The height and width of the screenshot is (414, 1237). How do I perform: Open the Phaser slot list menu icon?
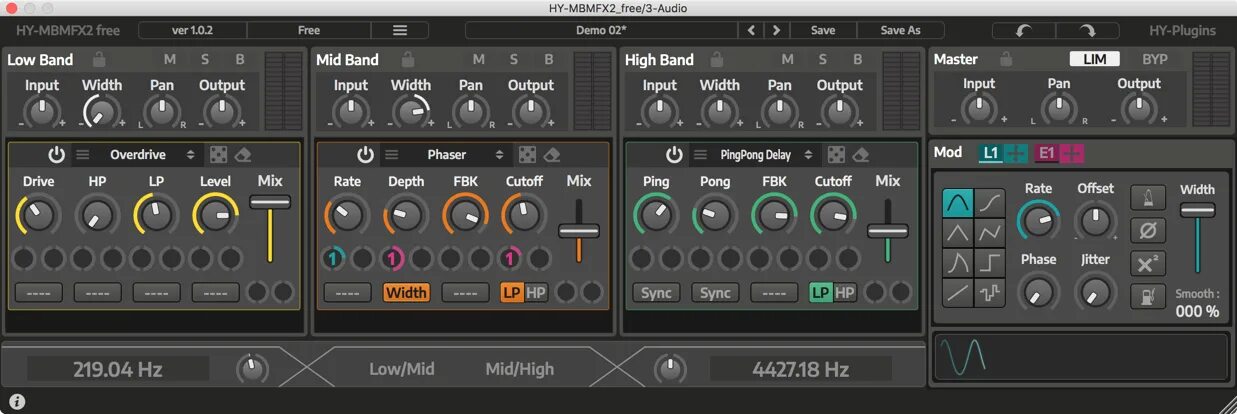(392, 155)
